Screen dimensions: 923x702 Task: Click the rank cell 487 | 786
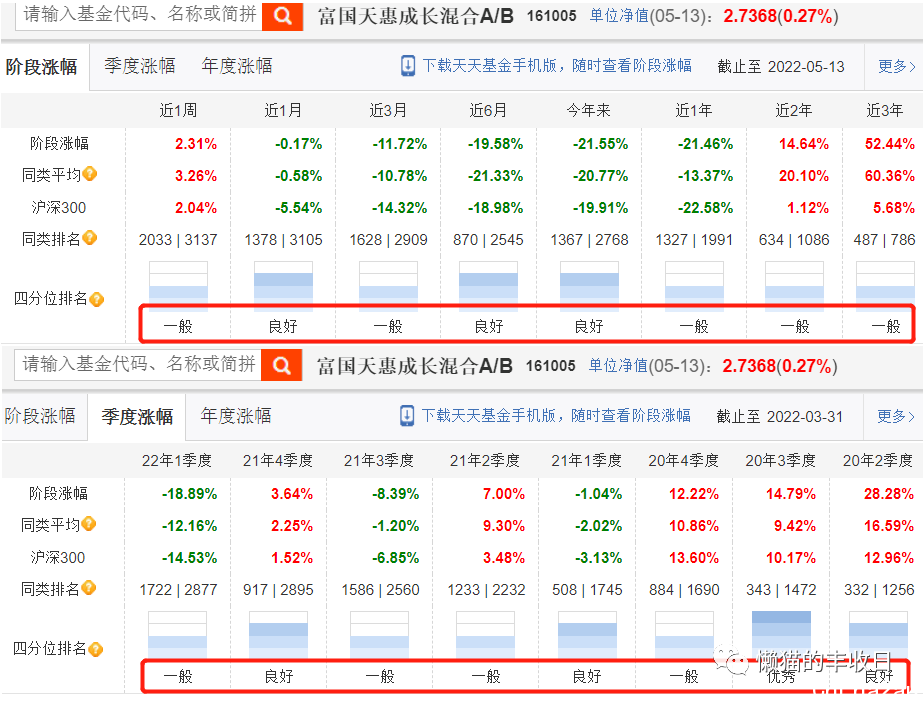pyautogui.click(x=884, y=240)
